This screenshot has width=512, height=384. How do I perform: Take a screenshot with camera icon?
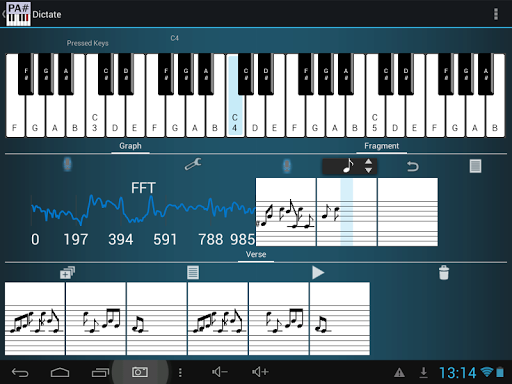click(140, 372)
